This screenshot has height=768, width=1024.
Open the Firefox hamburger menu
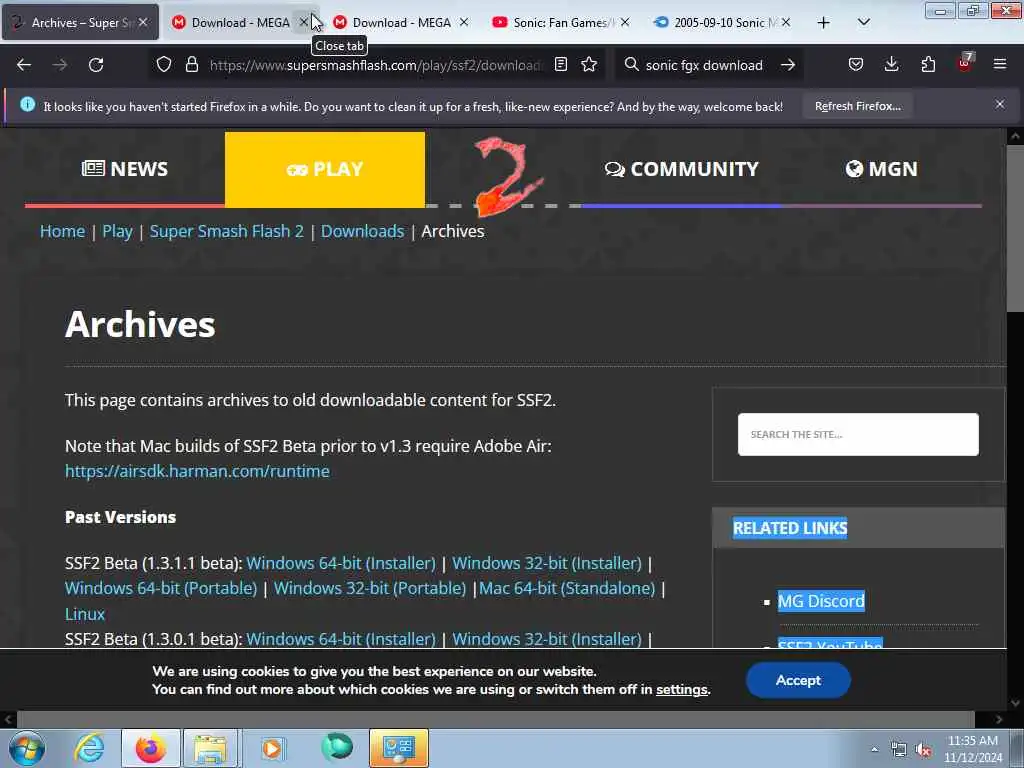coord(1000,65)
